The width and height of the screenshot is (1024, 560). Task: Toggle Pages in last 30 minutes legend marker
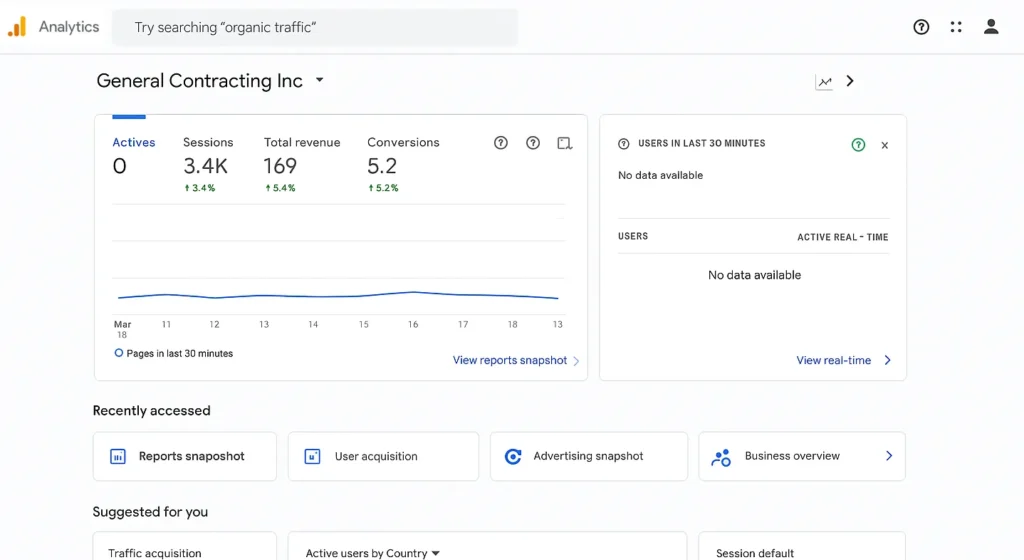click(x=118, y=353)
